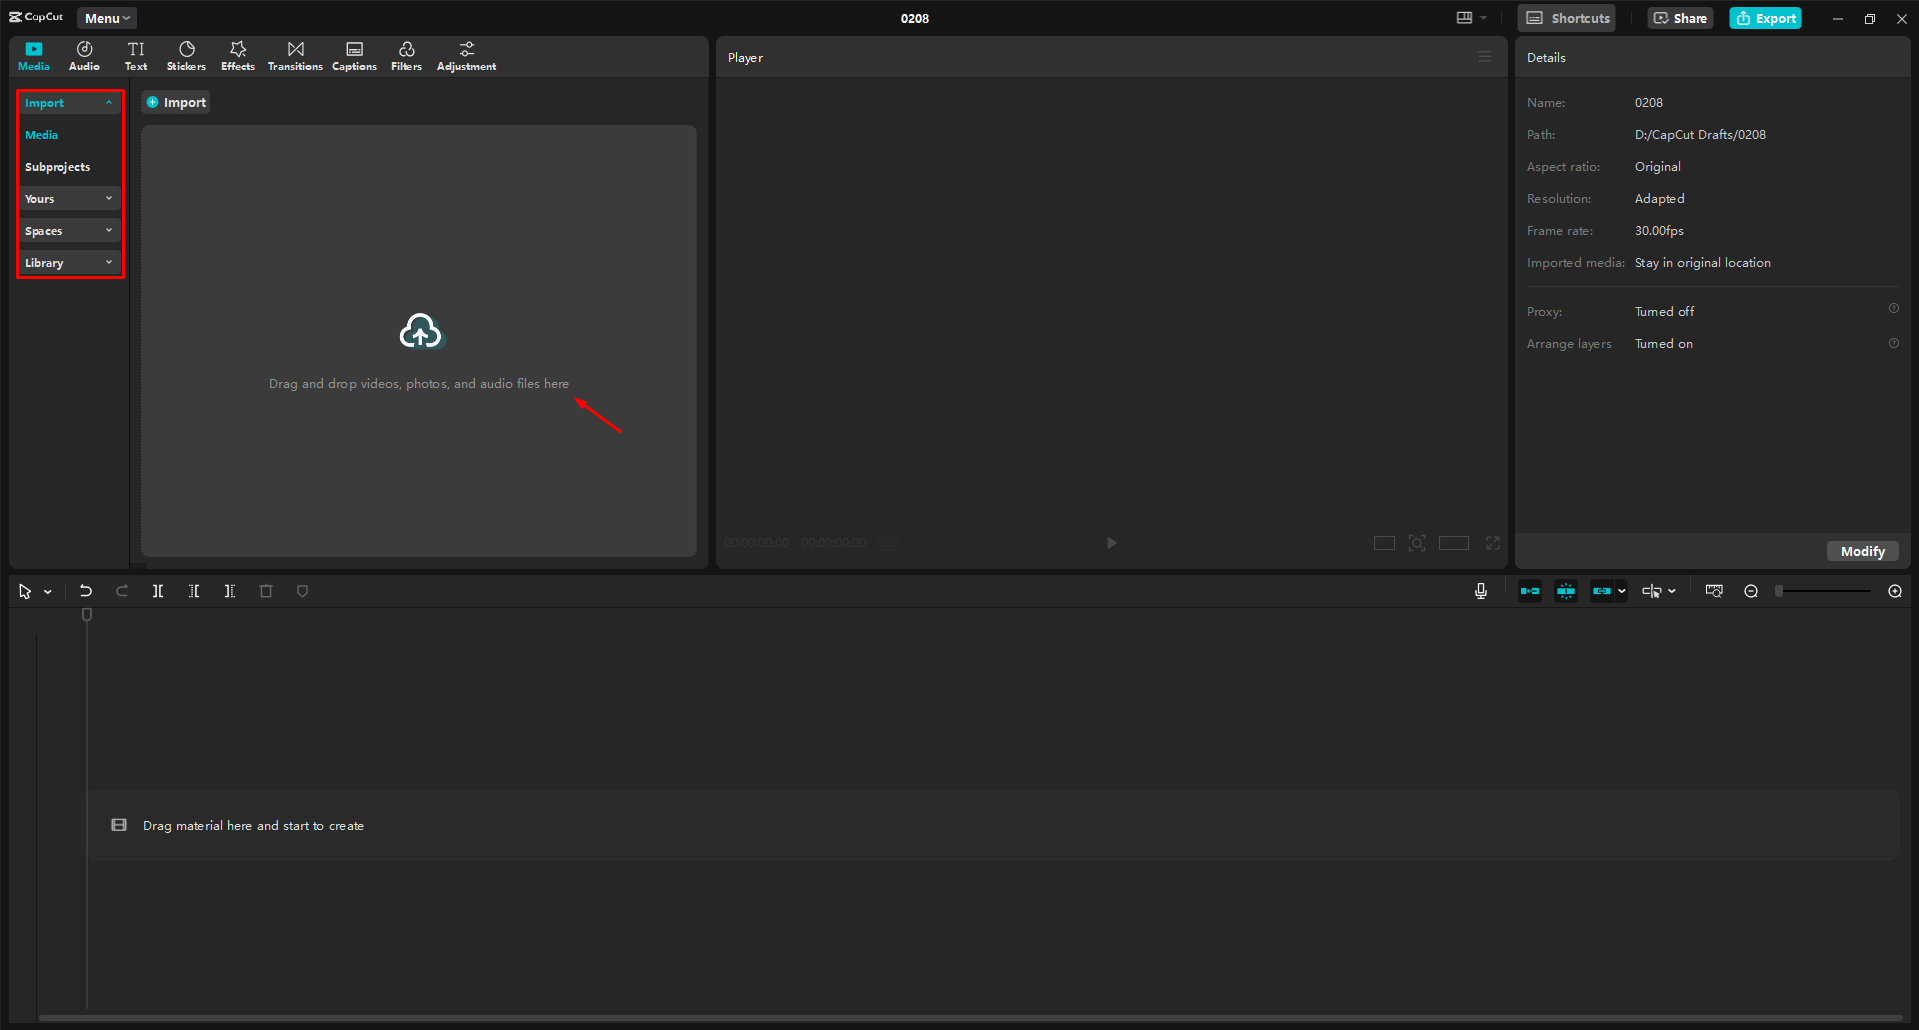Select the Text panel
Screen dimensions: 1919x1030
pos(136,55)
